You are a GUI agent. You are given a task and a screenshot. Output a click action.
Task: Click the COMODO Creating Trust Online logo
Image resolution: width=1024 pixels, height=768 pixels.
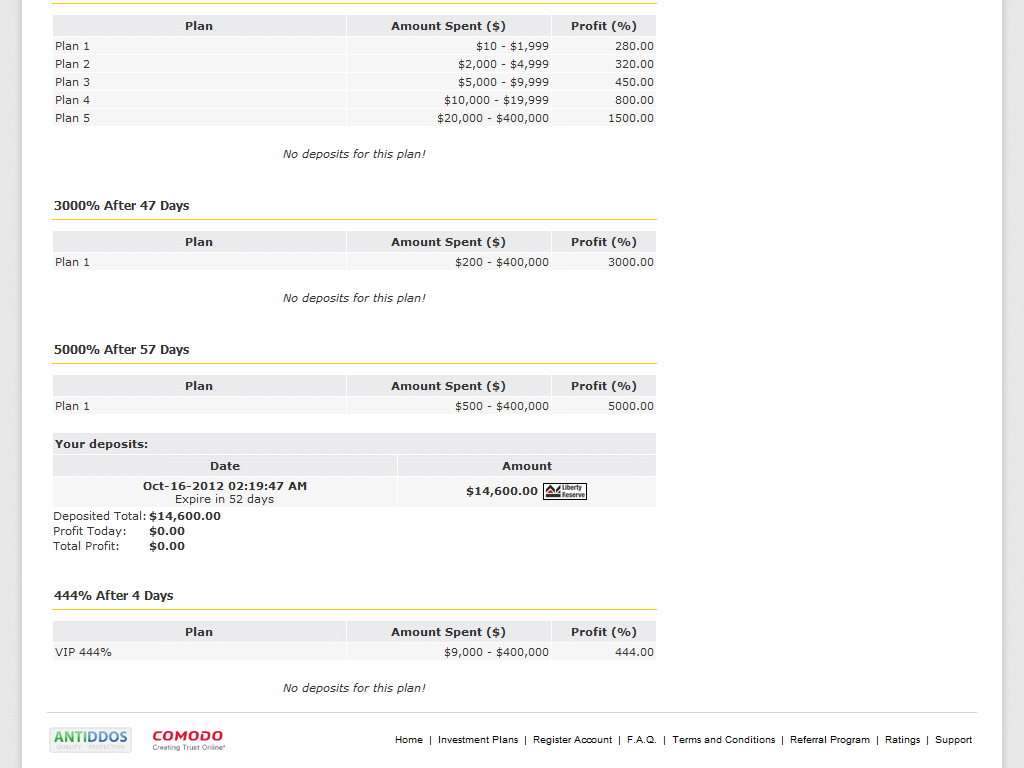188,740
